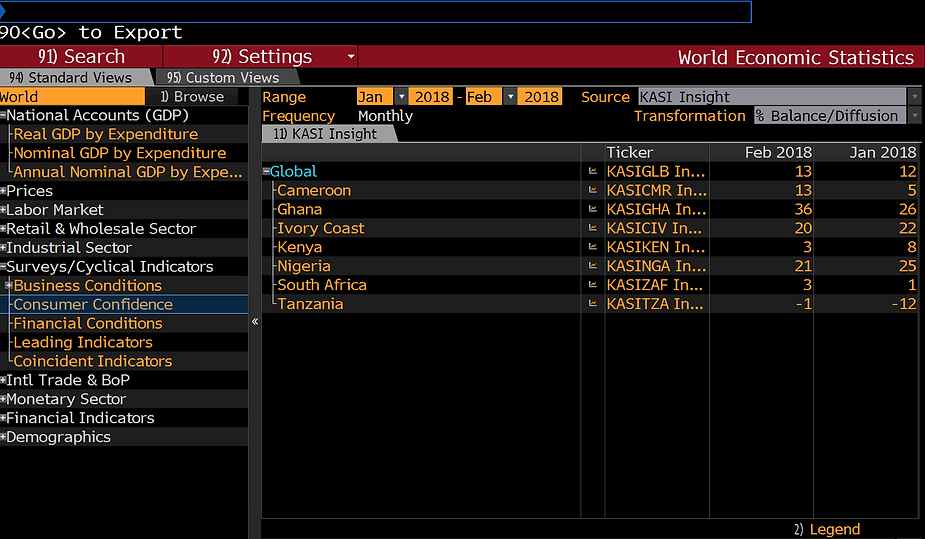Open chart icon for Ivory Coast
This screenshot has height=539, width=925.
tap(593, 228)
